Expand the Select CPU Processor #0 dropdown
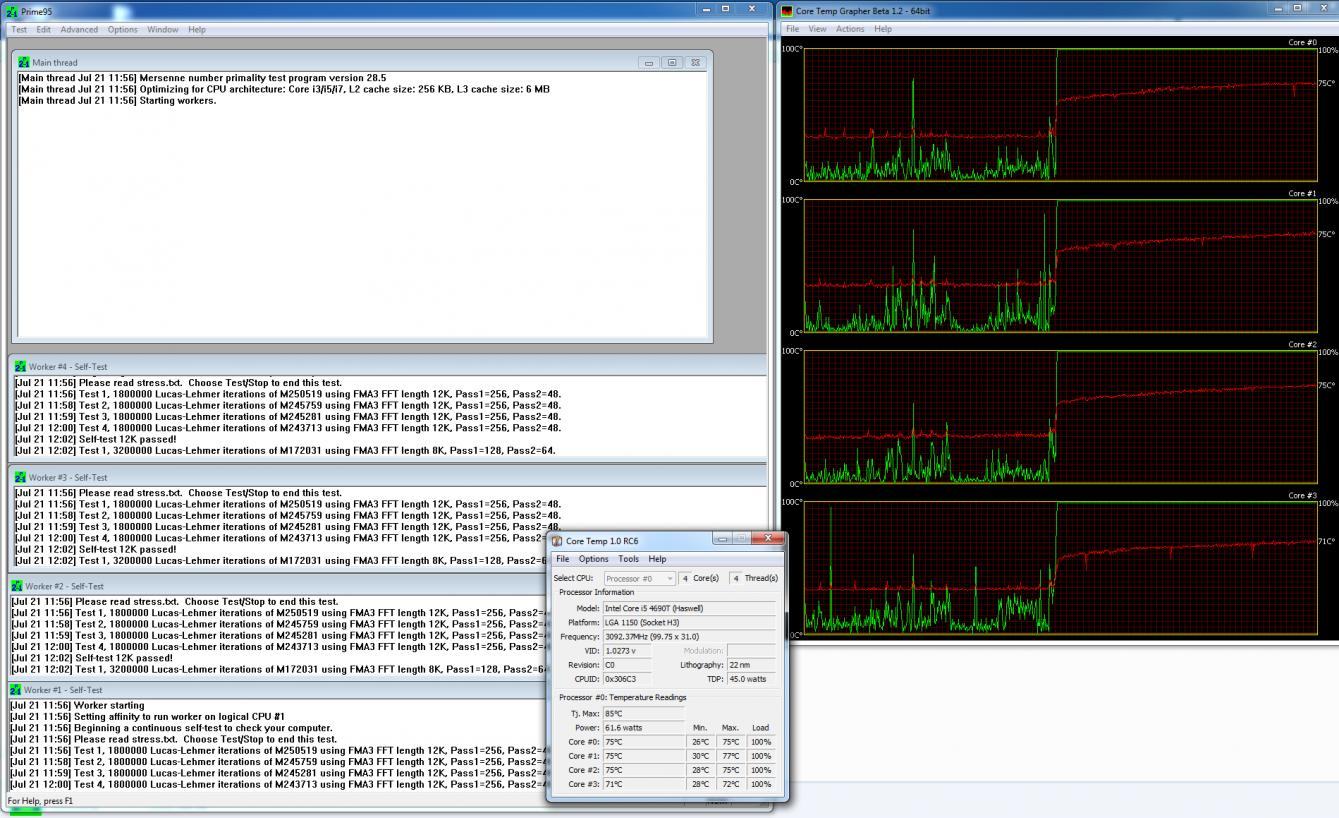Viewport: 1339px width, 818px height. [x=639, y=578]
